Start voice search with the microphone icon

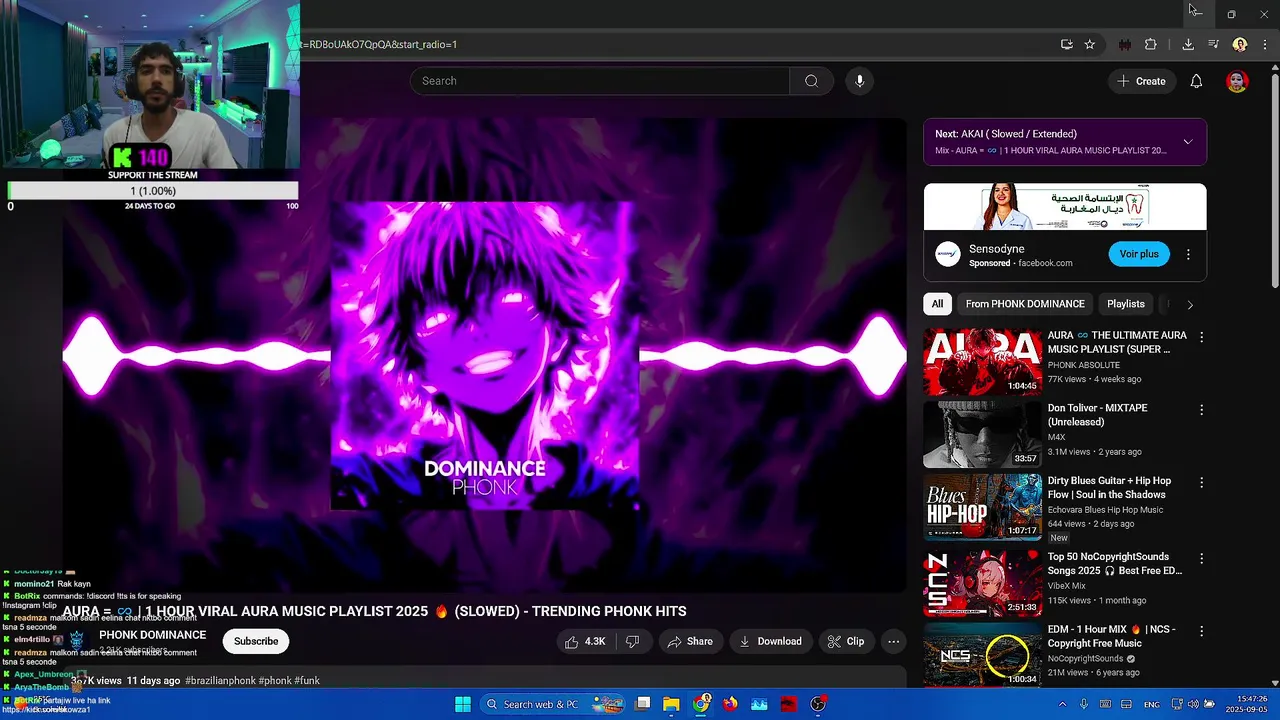[859, 81]
